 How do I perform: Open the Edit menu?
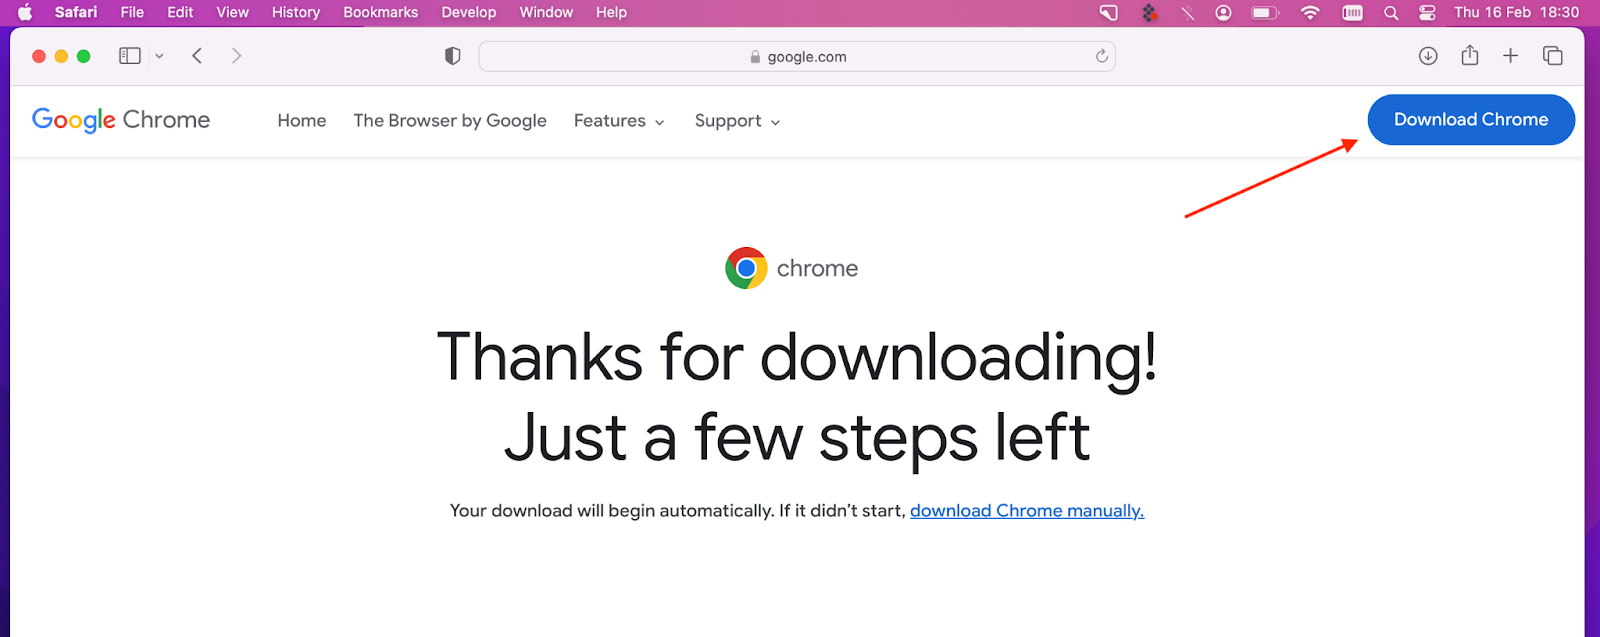[x=181, y=12]
